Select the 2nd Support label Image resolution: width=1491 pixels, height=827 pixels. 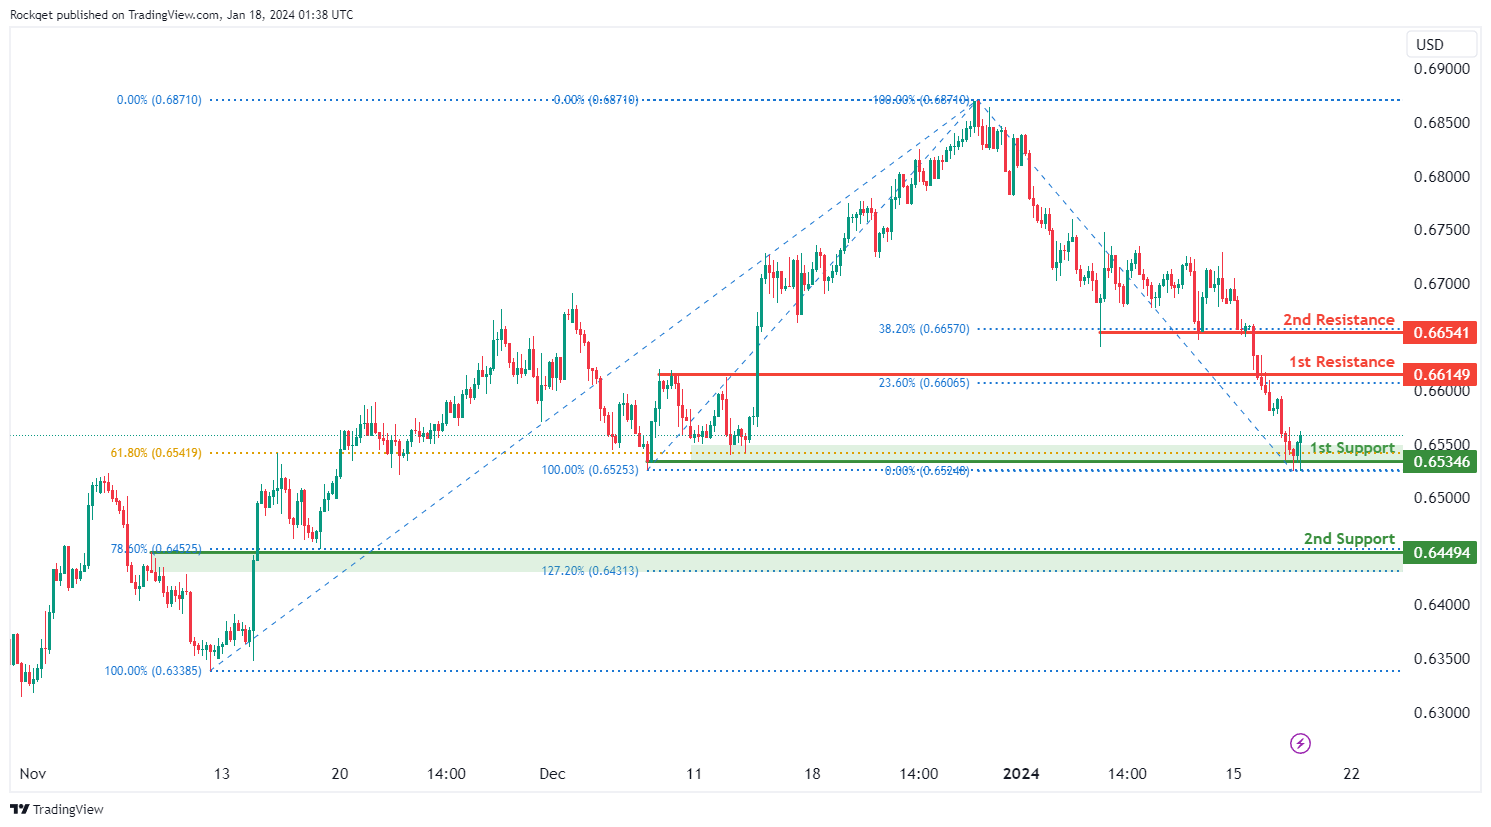pyautogui.click(x=1349, y=539)
